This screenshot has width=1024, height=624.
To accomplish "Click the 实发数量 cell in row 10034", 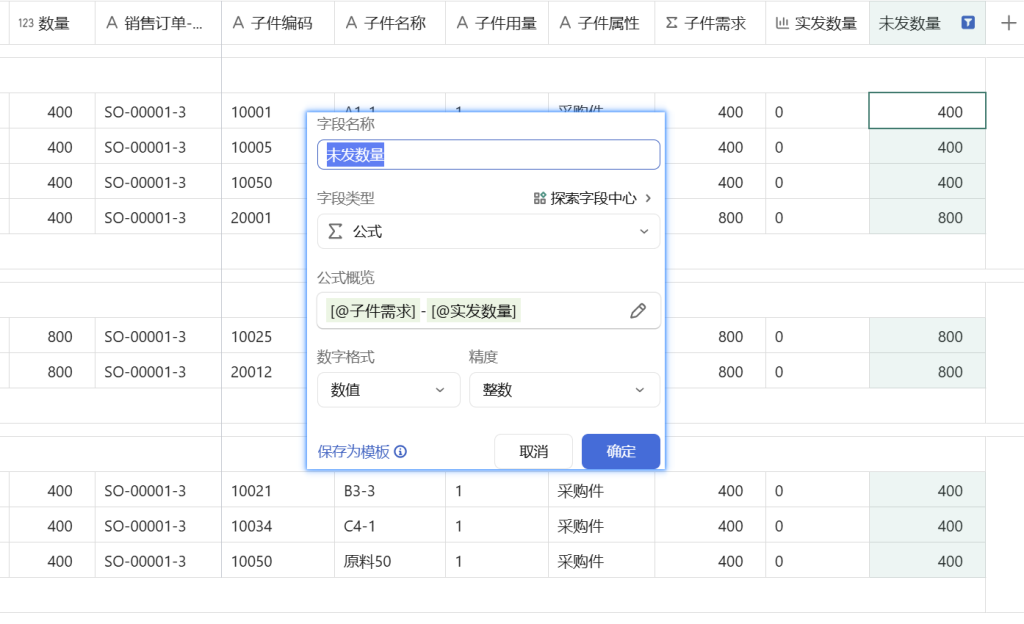I will coord(817,525).
